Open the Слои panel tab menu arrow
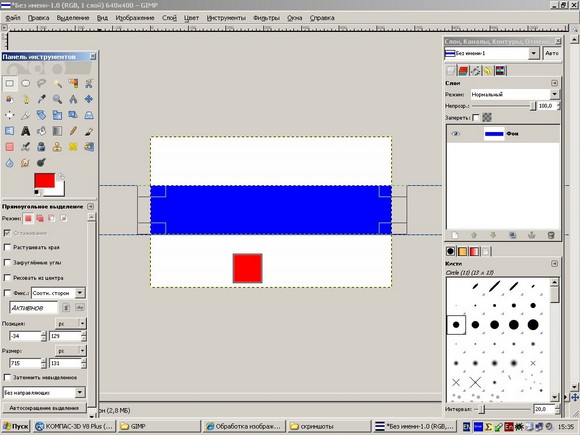The width and height of the screenshot is (580, 435). [x=554, y=83]
